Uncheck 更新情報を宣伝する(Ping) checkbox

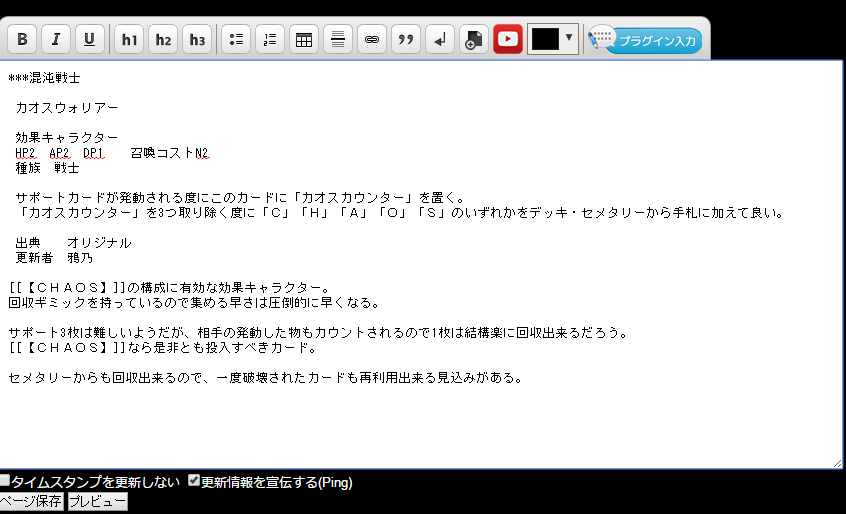click(x=194, y=480)
